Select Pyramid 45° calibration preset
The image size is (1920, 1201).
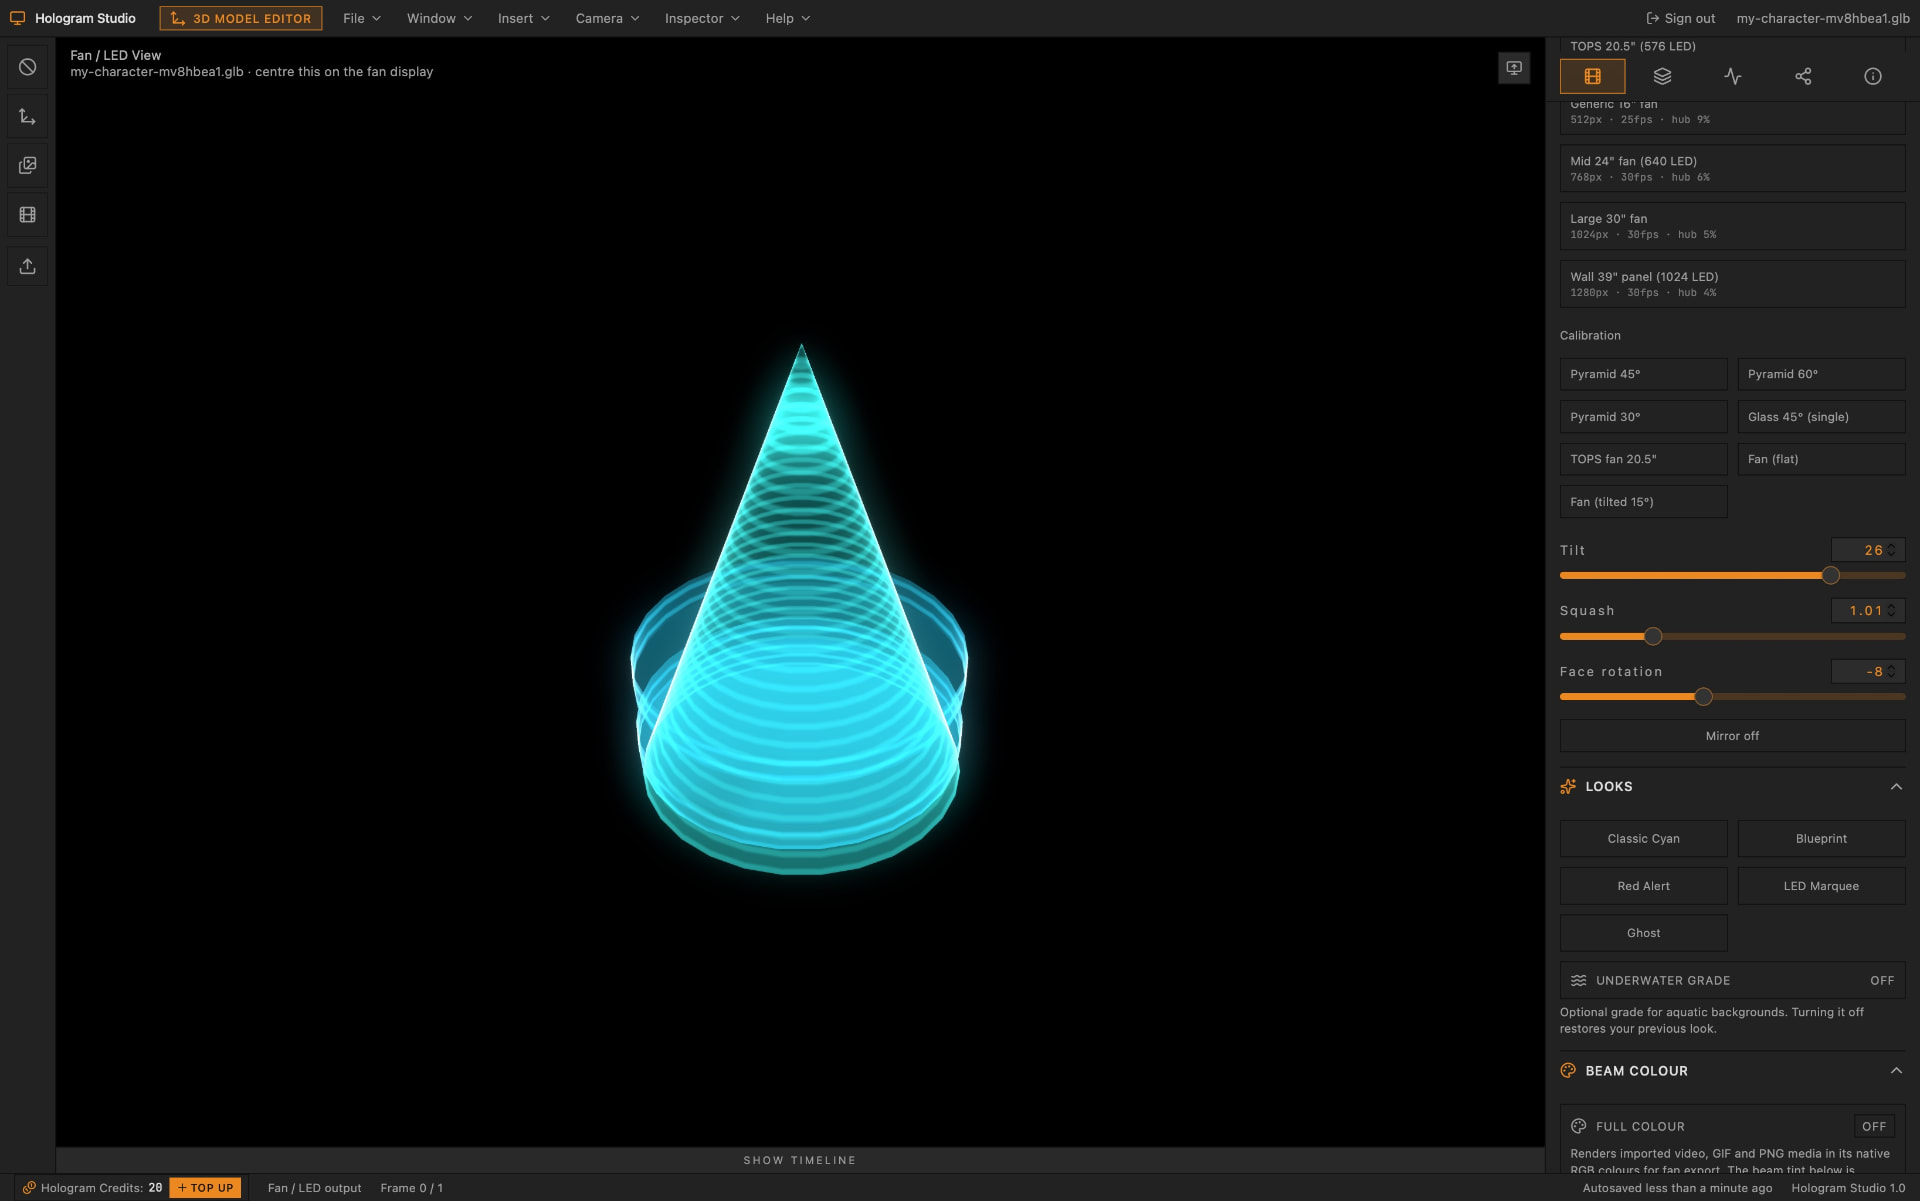click(1643, 374)
